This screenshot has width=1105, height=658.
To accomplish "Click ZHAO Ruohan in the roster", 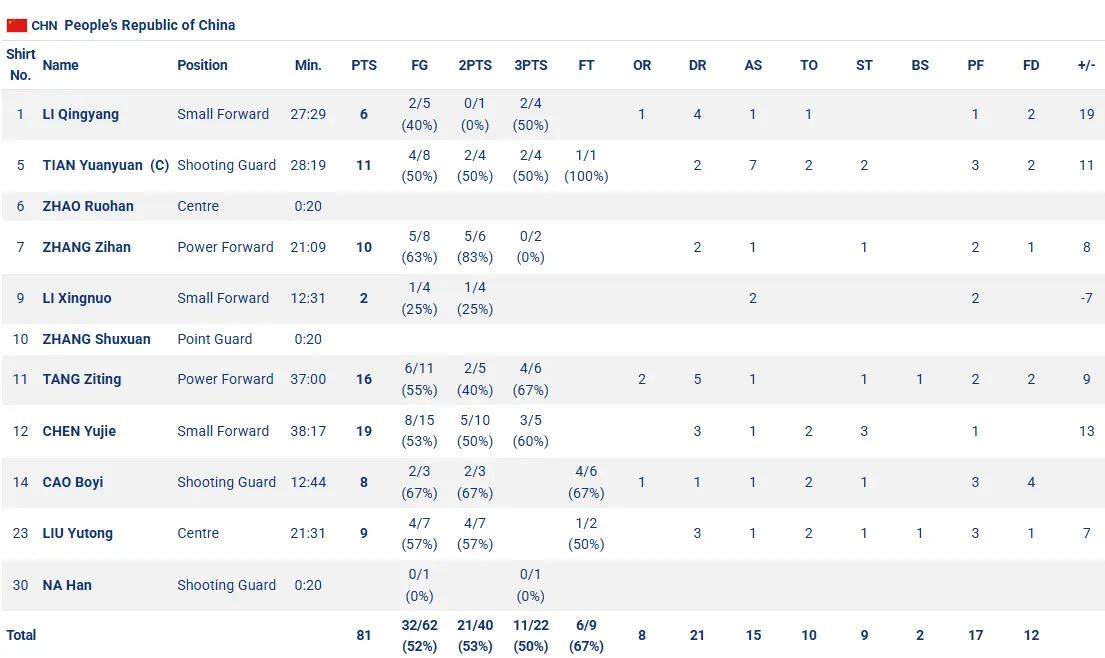I will tap(88, 206).
